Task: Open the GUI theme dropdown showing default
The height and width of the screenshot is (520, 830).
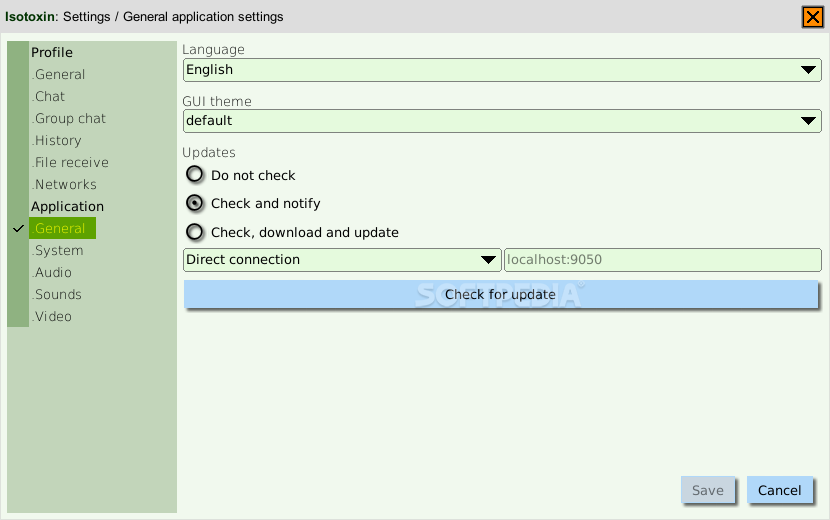Action: (502, 121)
